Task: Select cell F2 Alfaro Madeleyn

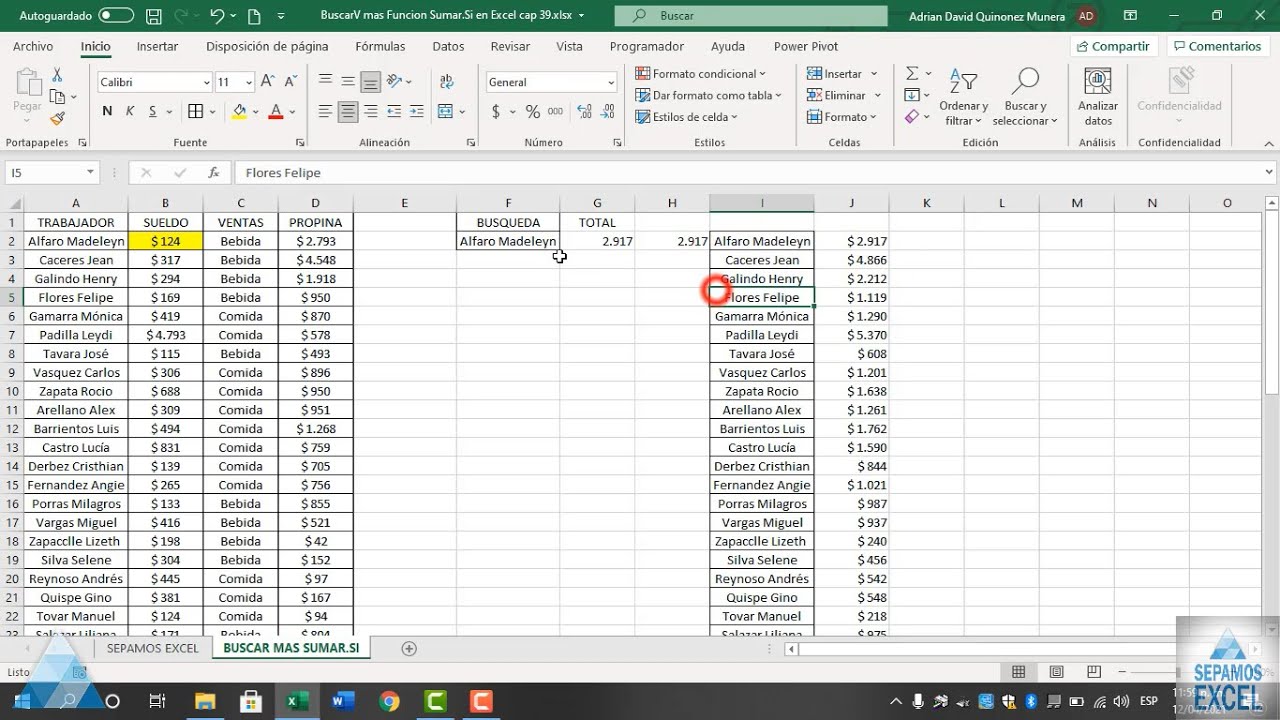Action: pos(508,241)
